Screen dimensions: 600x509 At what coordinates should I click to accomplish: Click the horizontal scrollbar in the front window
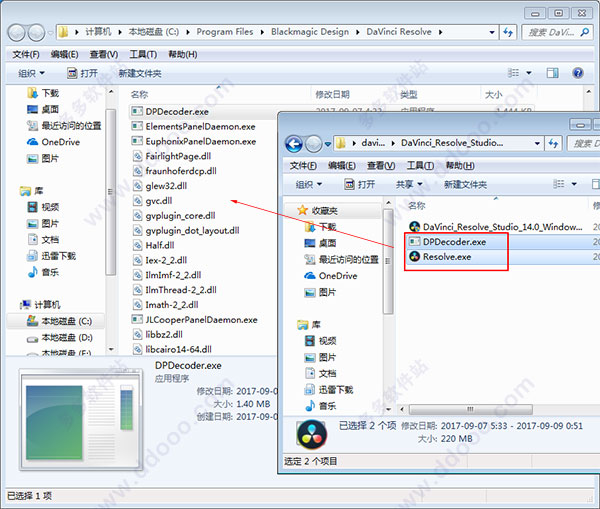(x=470, y=409)
